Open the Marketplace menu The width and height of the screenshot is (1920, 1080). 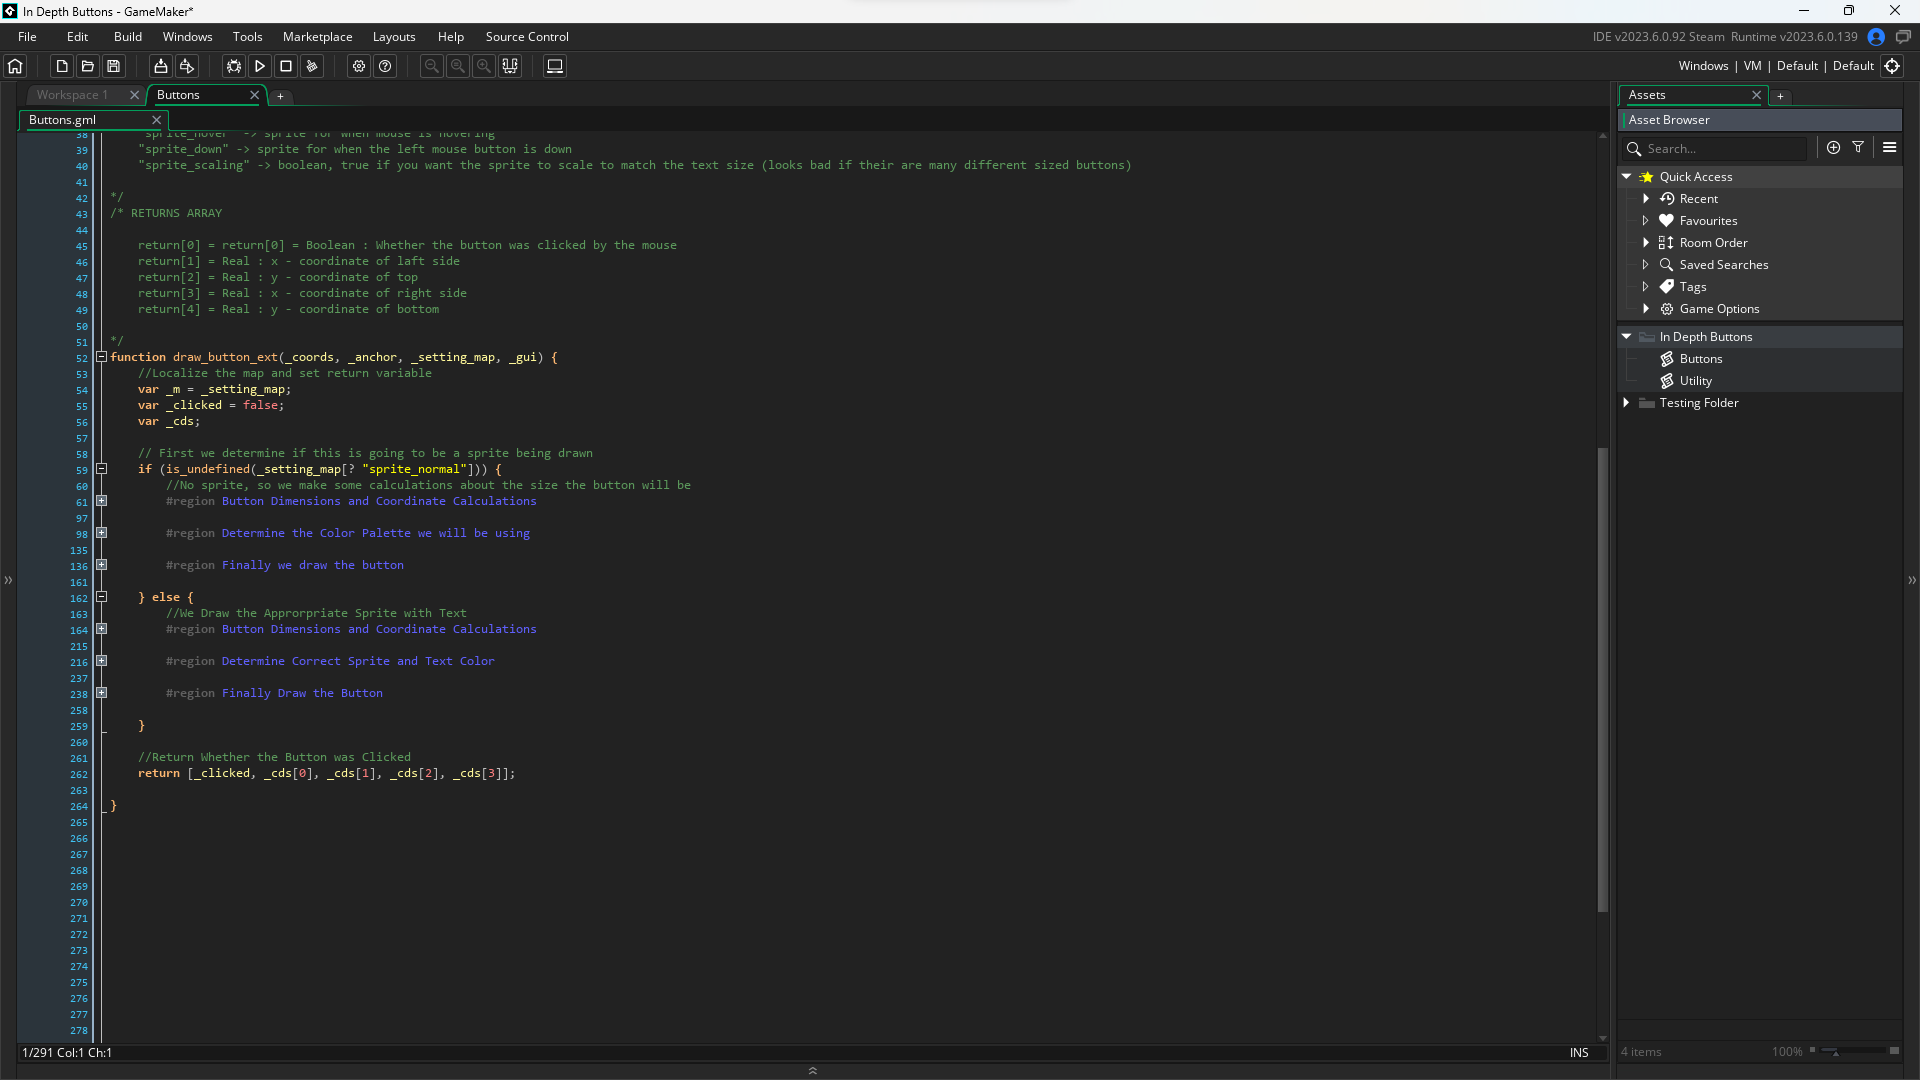(x=316, y=36)
